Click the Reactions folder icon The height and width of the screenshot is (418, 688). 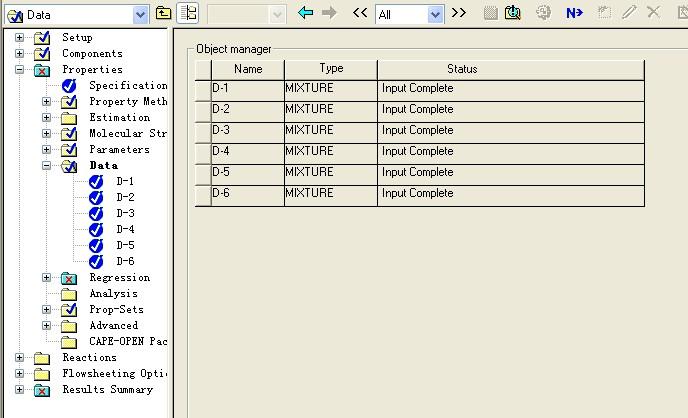click(42, 358)
